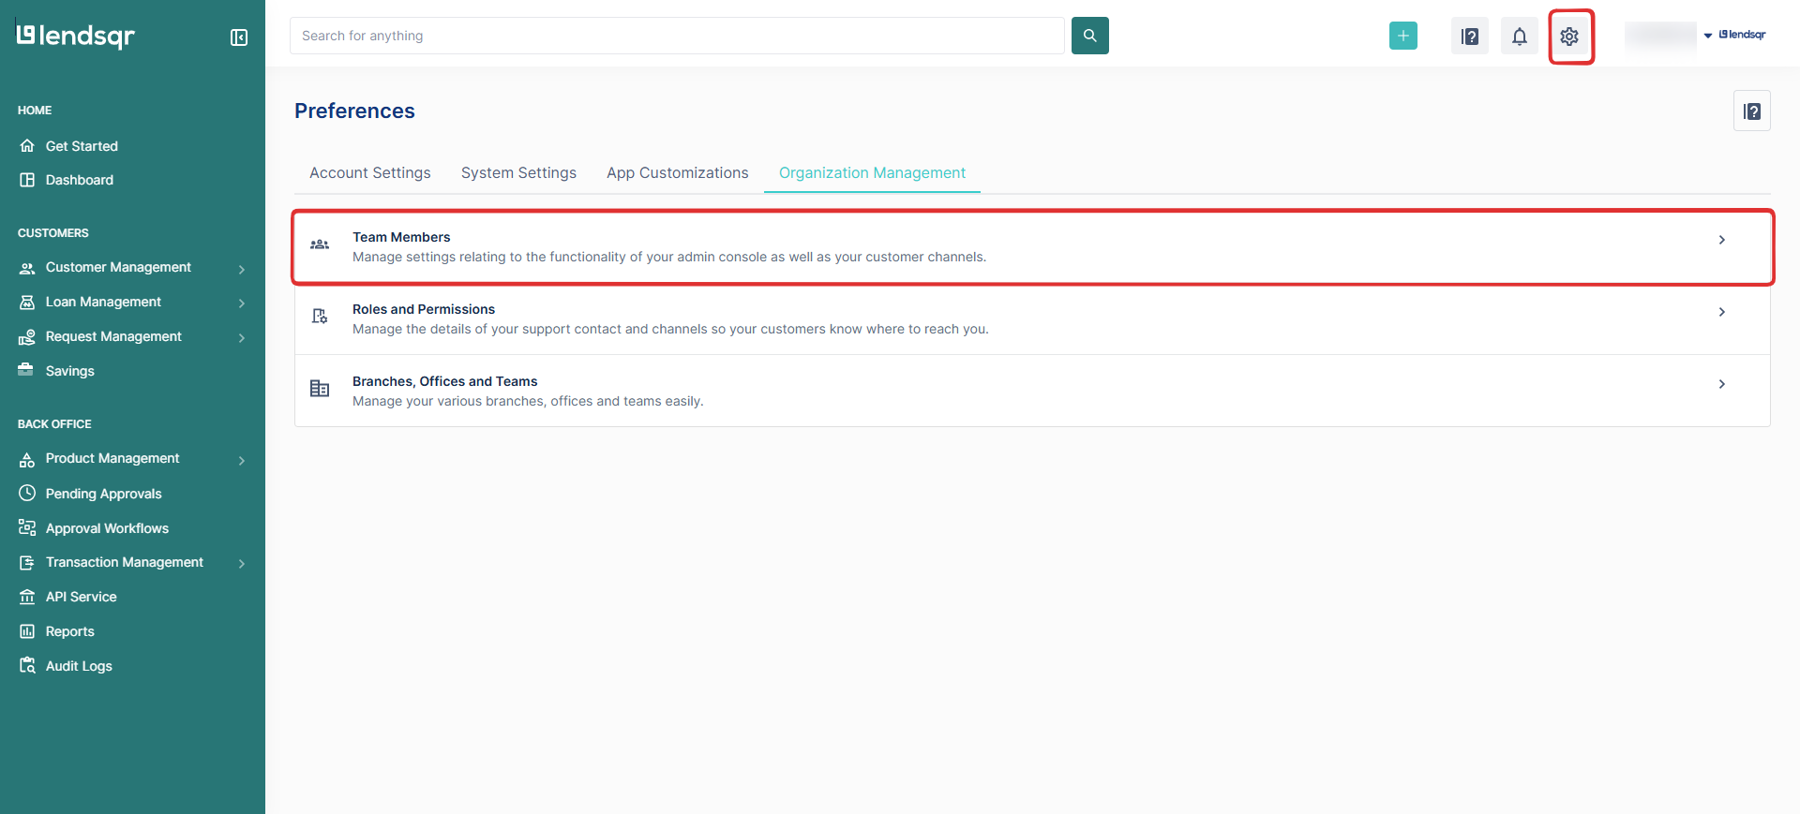This screenshot has width=1800, height=814.
Task: Open the Lendsqr logo home link
Action: (x=76, y=36)
